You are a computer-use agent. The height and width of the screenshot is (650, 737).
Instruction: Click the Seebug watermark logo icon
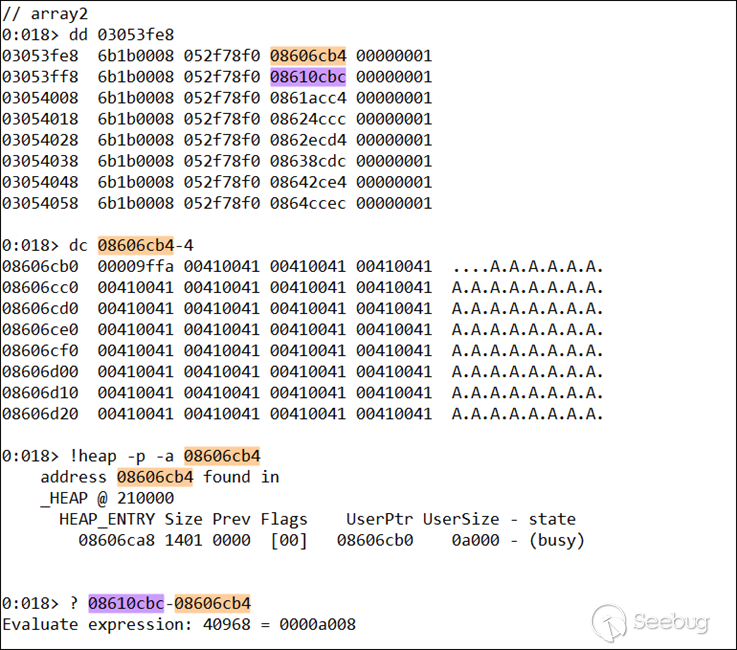(x=609, y=623)
